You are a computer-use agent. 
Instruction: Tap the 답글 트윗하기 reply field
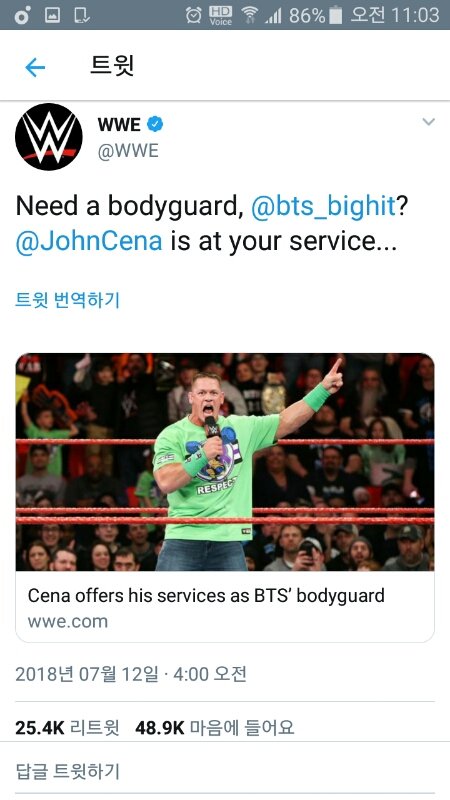coord(225,771)
